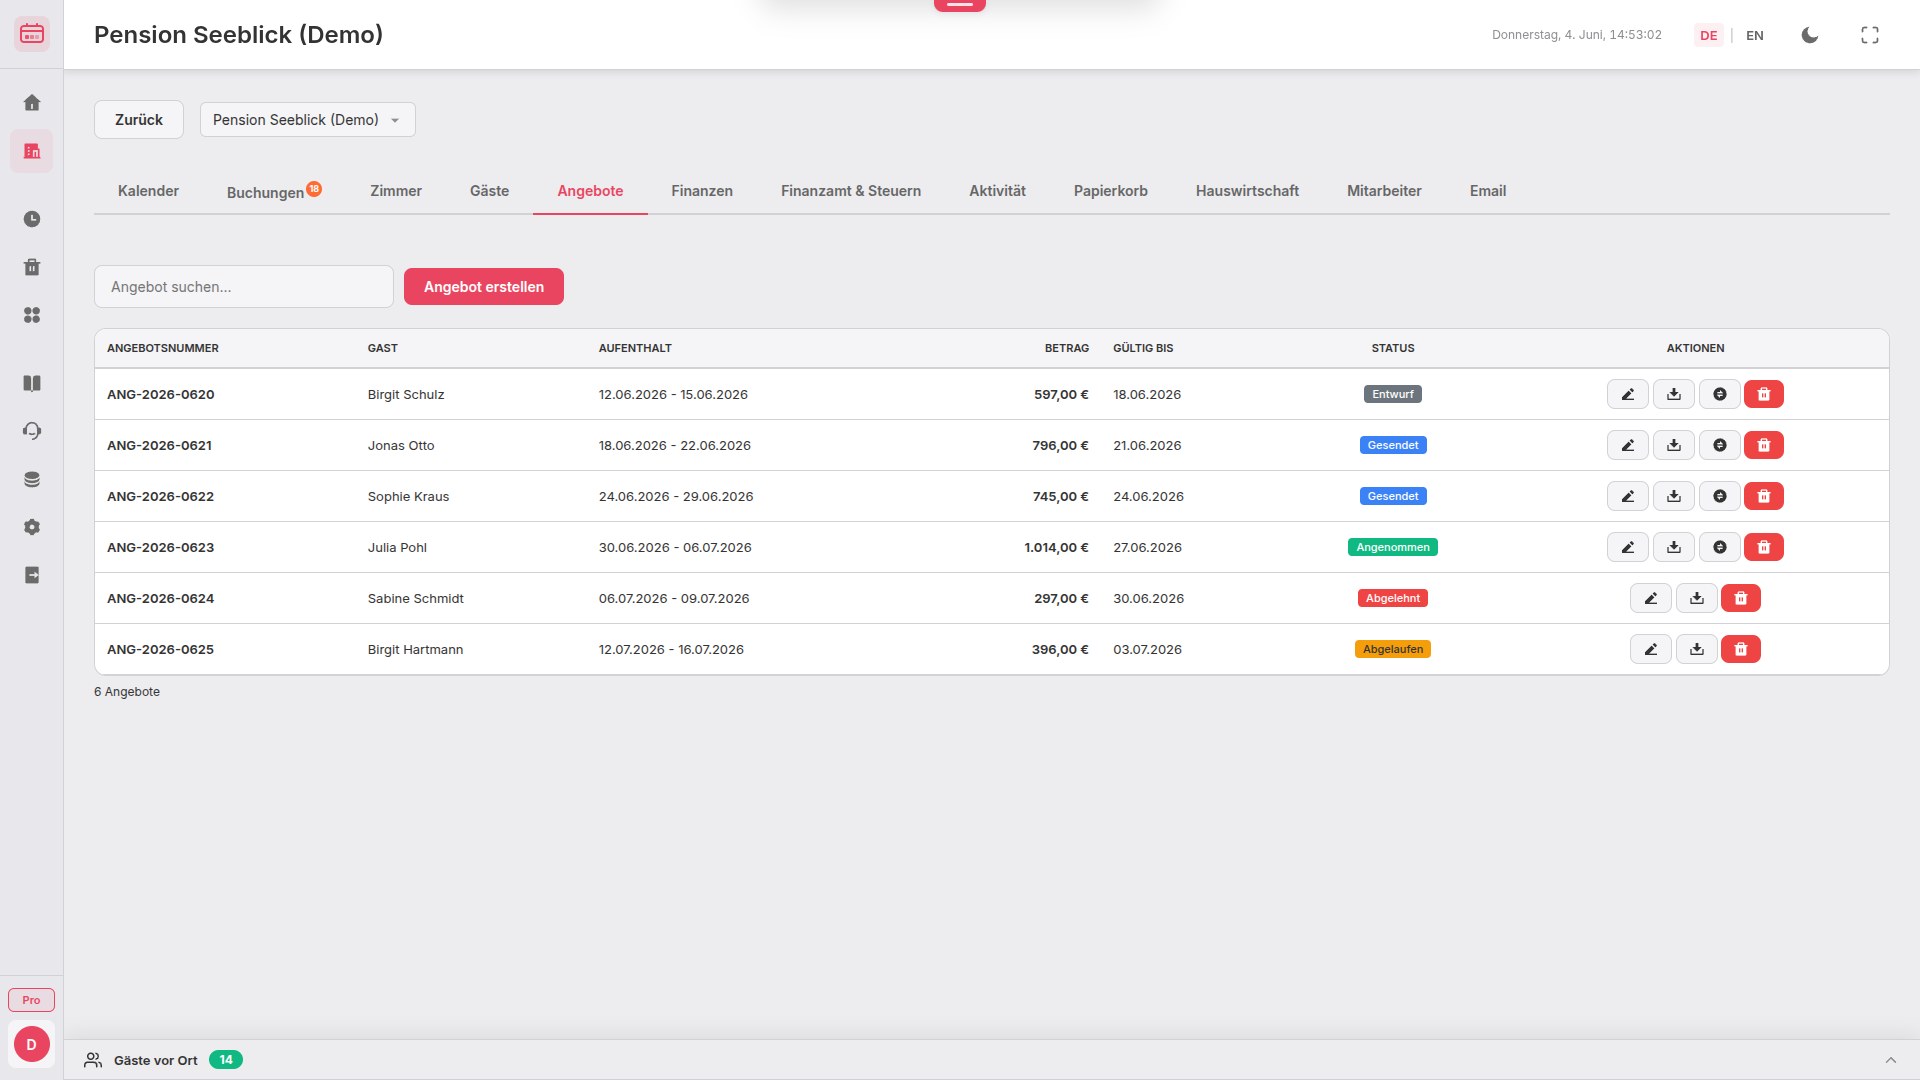Open Pension Seeblick (Demo) property dropdown

coord(308,120)
